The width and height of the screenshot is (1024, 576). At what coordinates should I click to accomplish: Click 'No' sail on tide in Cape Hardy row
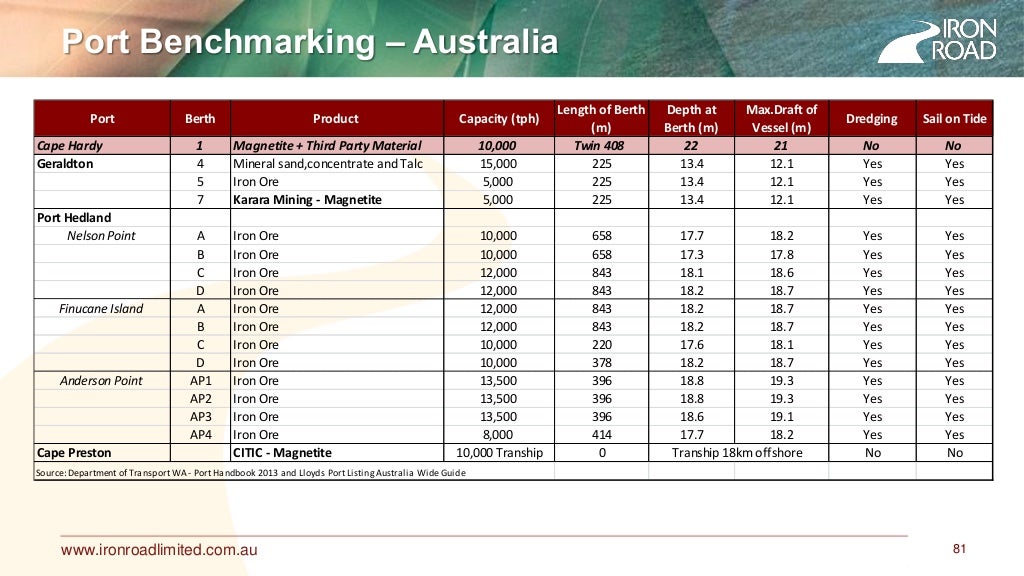pos(953,146)
